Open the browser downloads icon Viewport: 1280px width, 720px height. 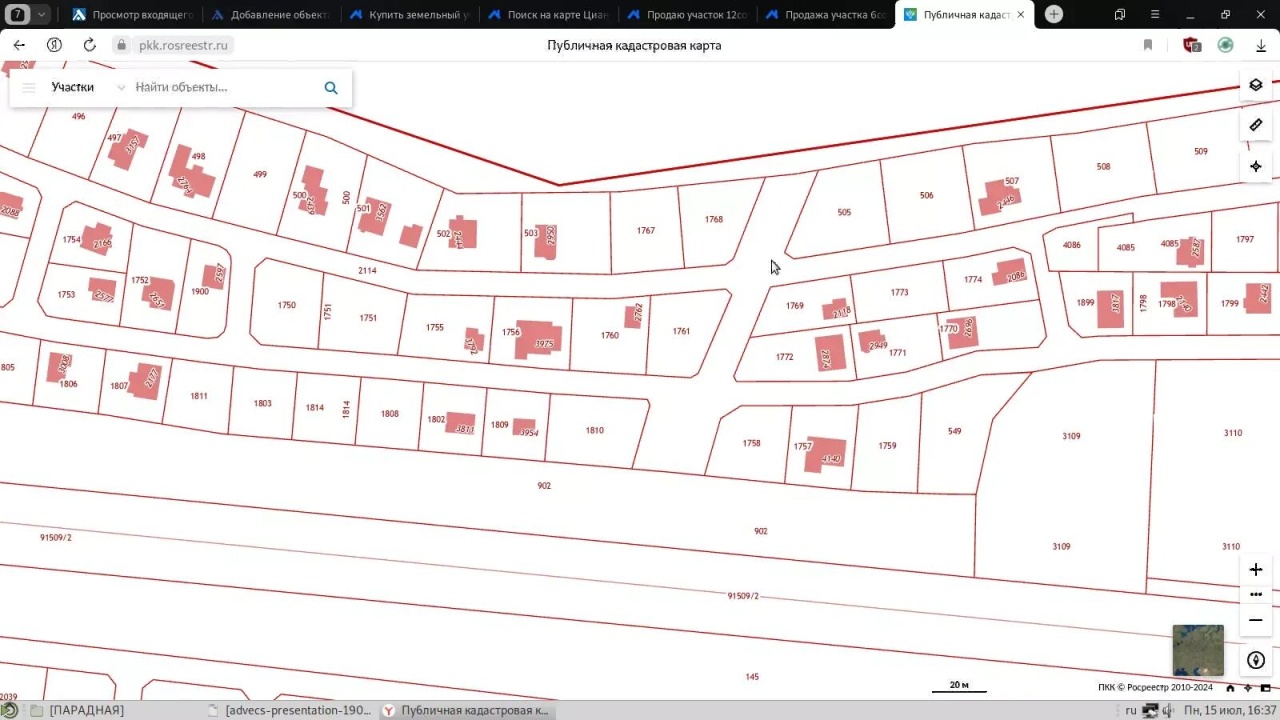(1261, 45)
